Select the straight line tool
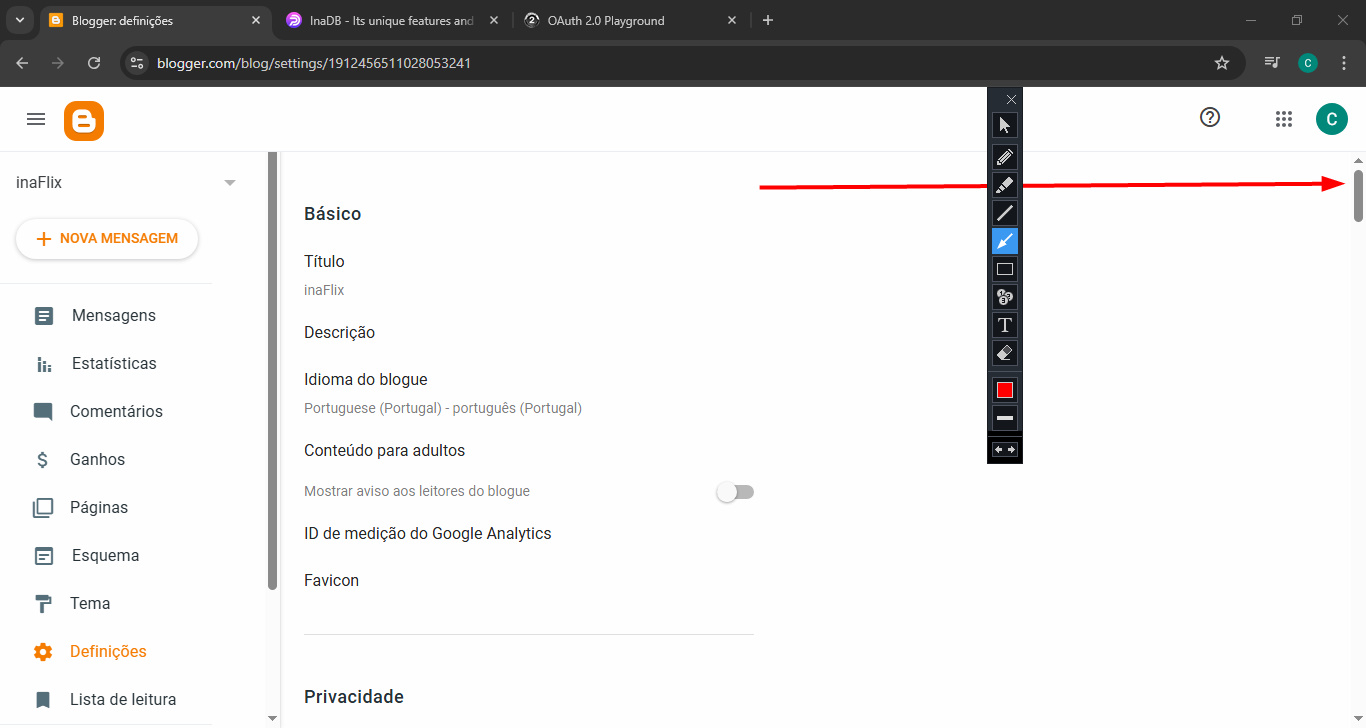The image size is (1366, 728). pyautogui.click(x=1004, y=212)
